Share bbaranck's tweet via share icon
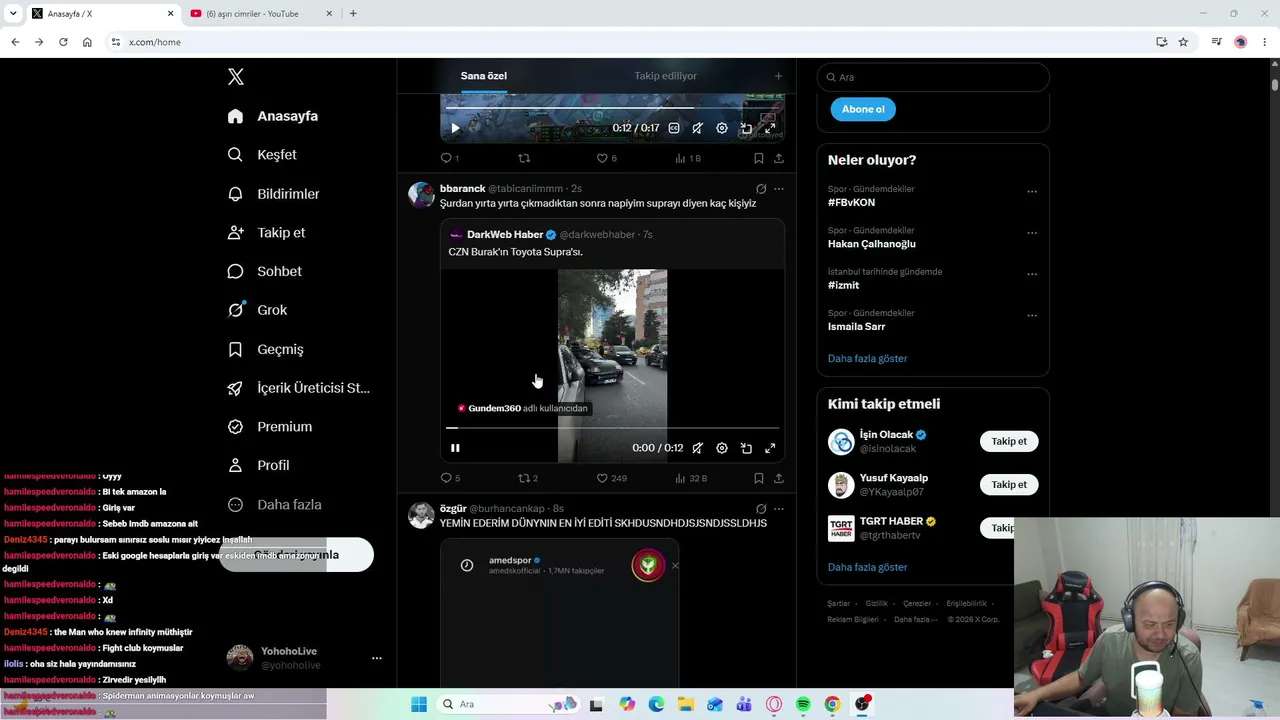 (x=779, y=478)
